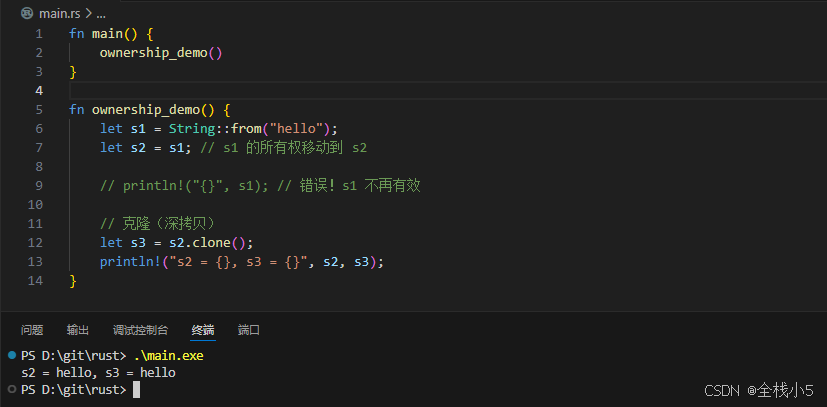Expand the breadcrumb ellipsis after main.rs
The width and height of the screenshot is (827, 407).
(x=101, y=15)
